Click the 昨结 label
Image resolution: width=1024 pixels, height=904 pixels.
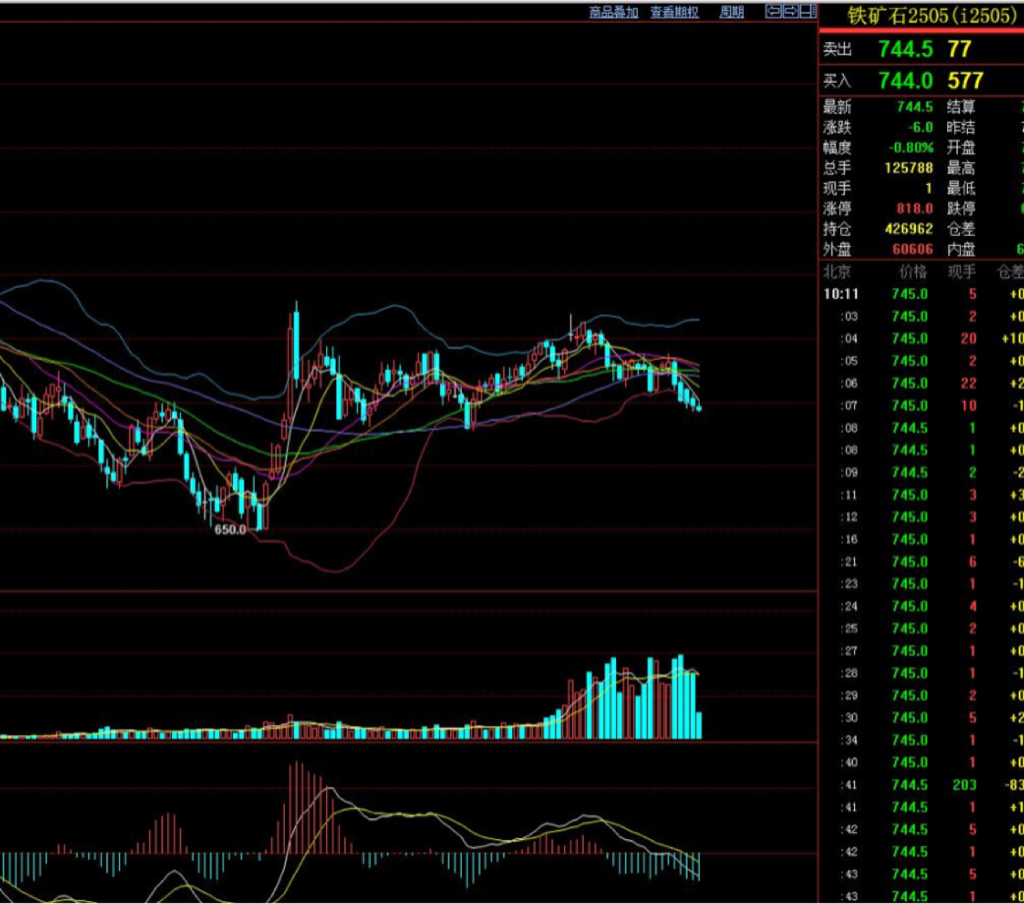click(x=961, y=127)
